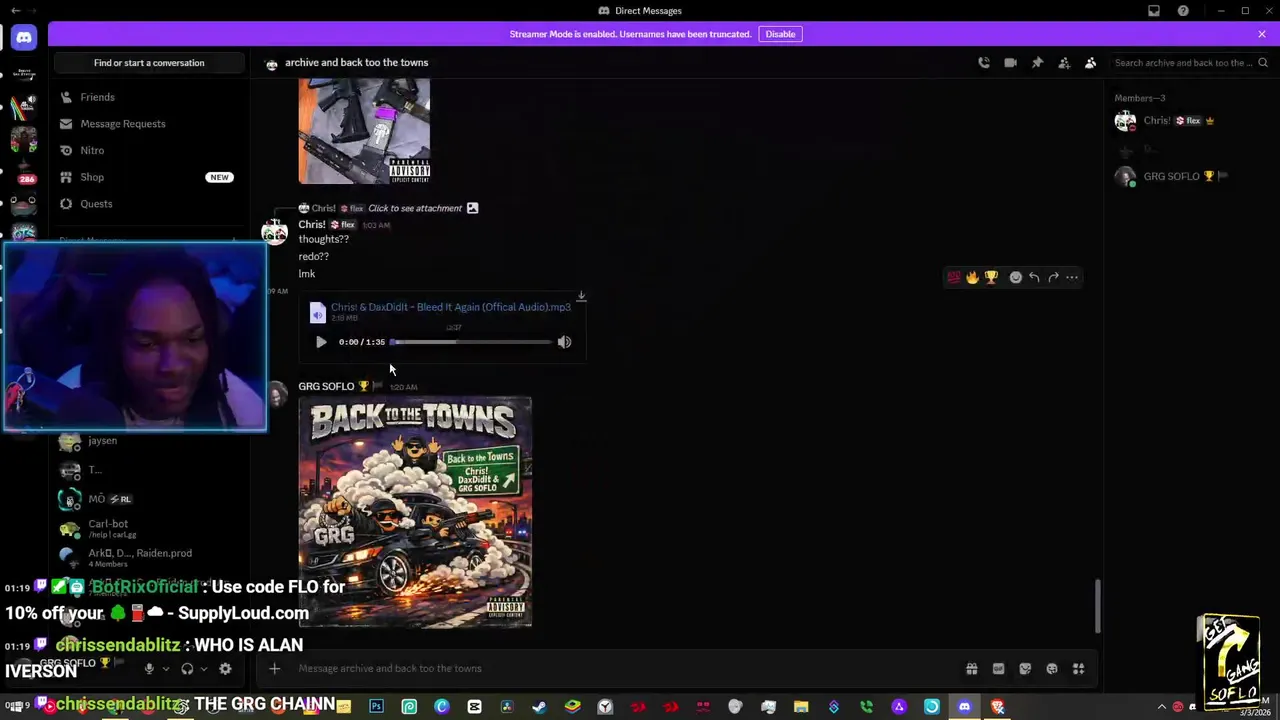The height and width of the screenshot is (720, 1280).
Task: Open the add reaction picker on message
Action: coord(1016,277)
